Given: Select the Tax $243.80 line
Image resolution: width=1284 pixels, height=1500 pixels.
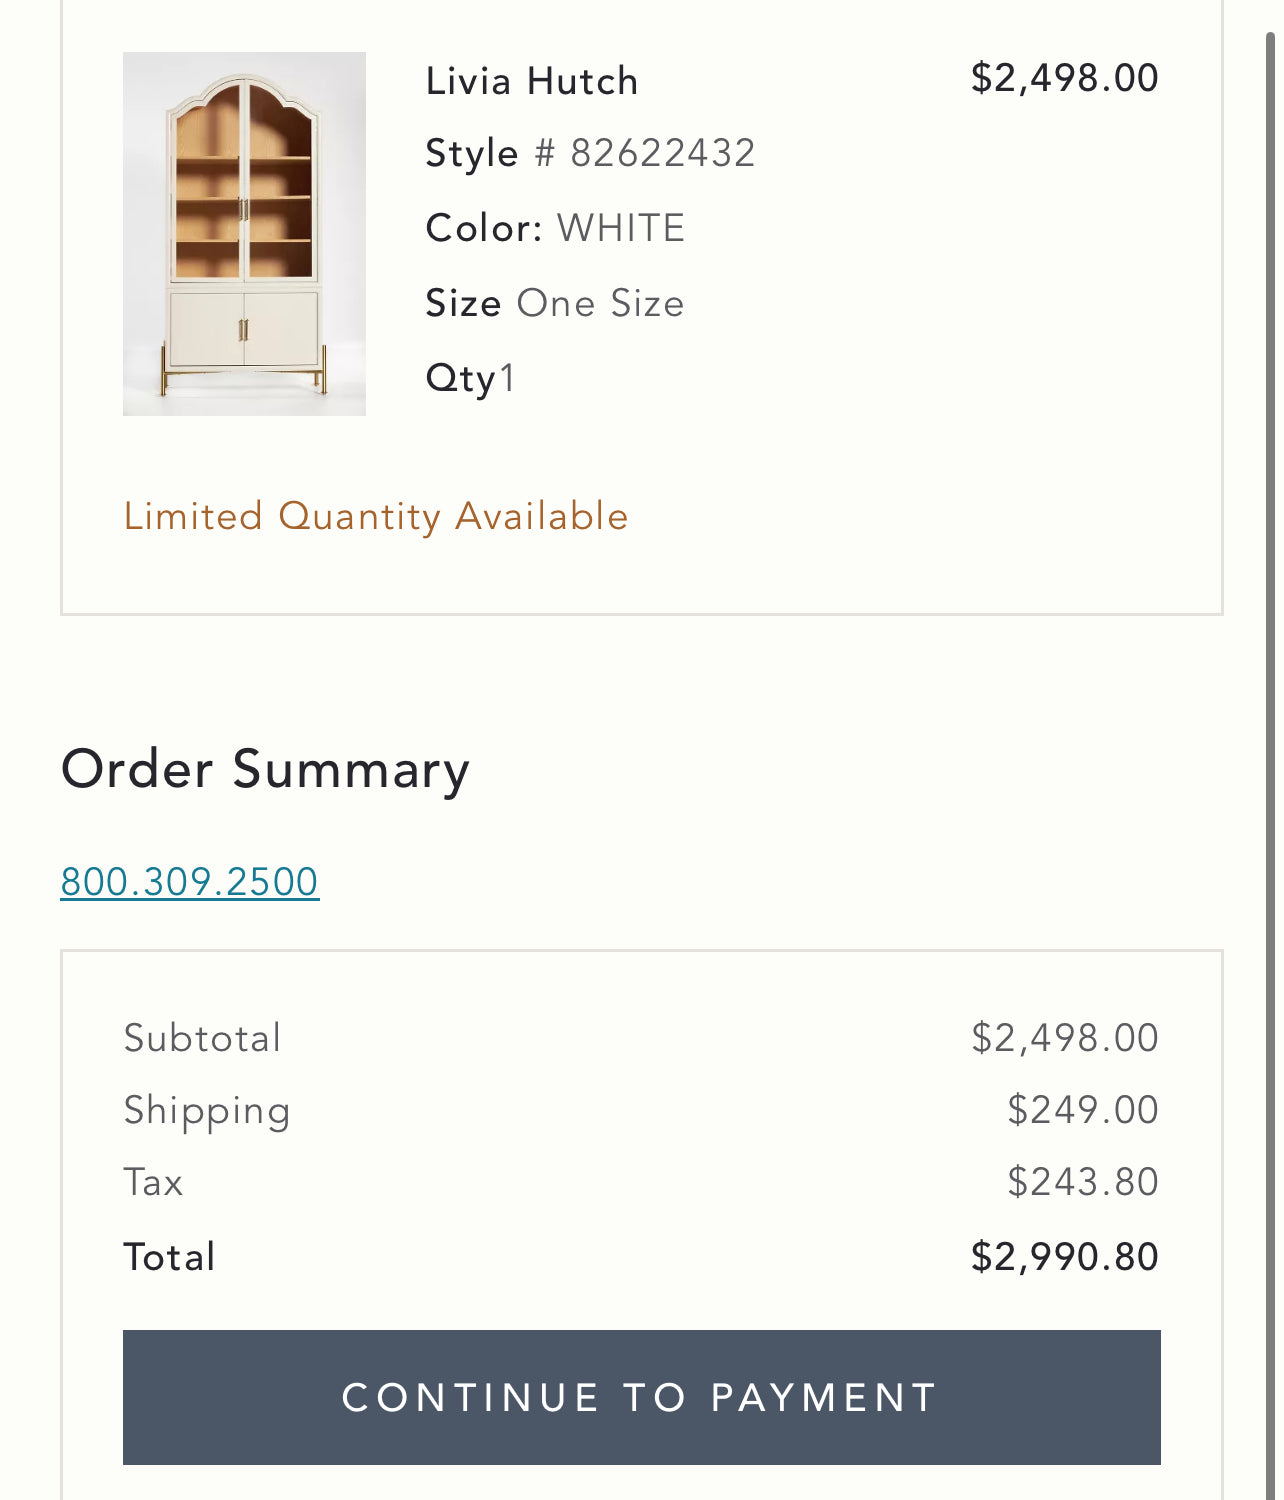Looking at the screenshot, I should 640,1182.
